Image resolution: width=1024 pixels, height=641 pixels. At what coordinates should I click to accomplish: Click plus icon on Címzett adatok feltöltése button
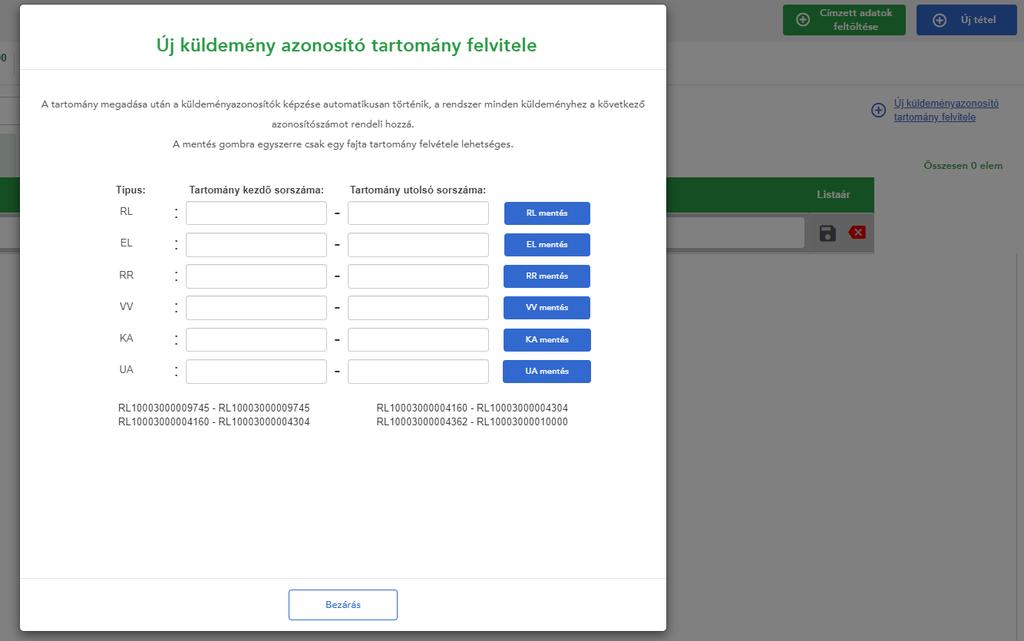click(x=803, y=20)
